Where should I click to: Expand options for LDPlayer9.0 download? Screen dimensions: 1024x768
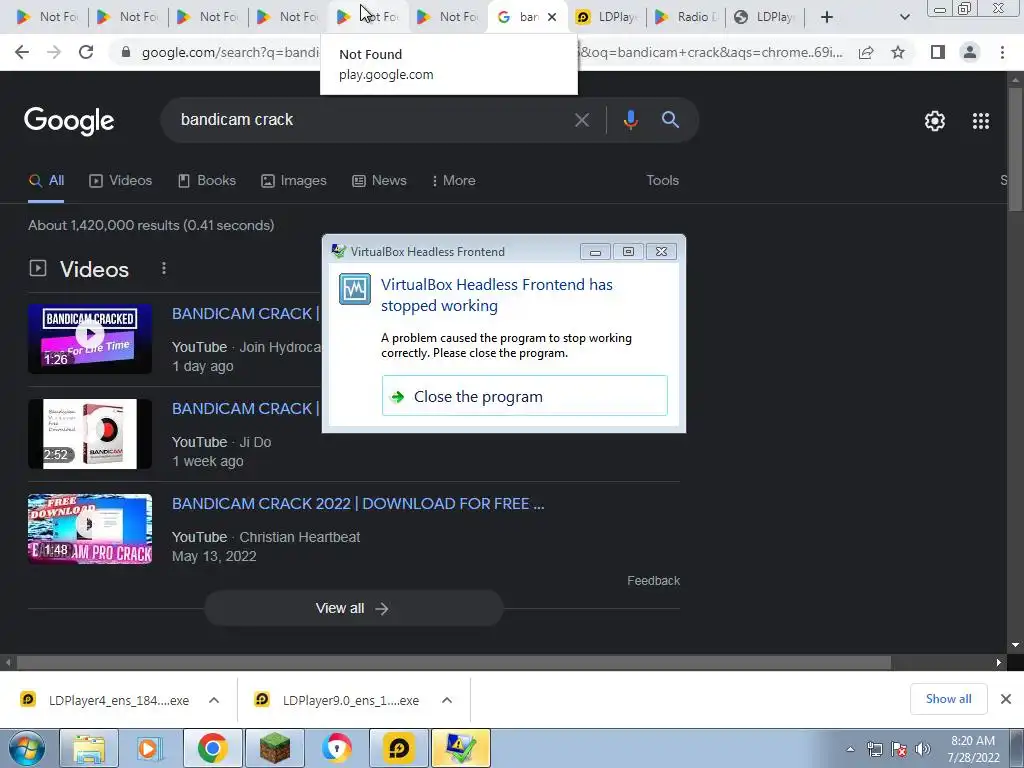coord(447,700)
